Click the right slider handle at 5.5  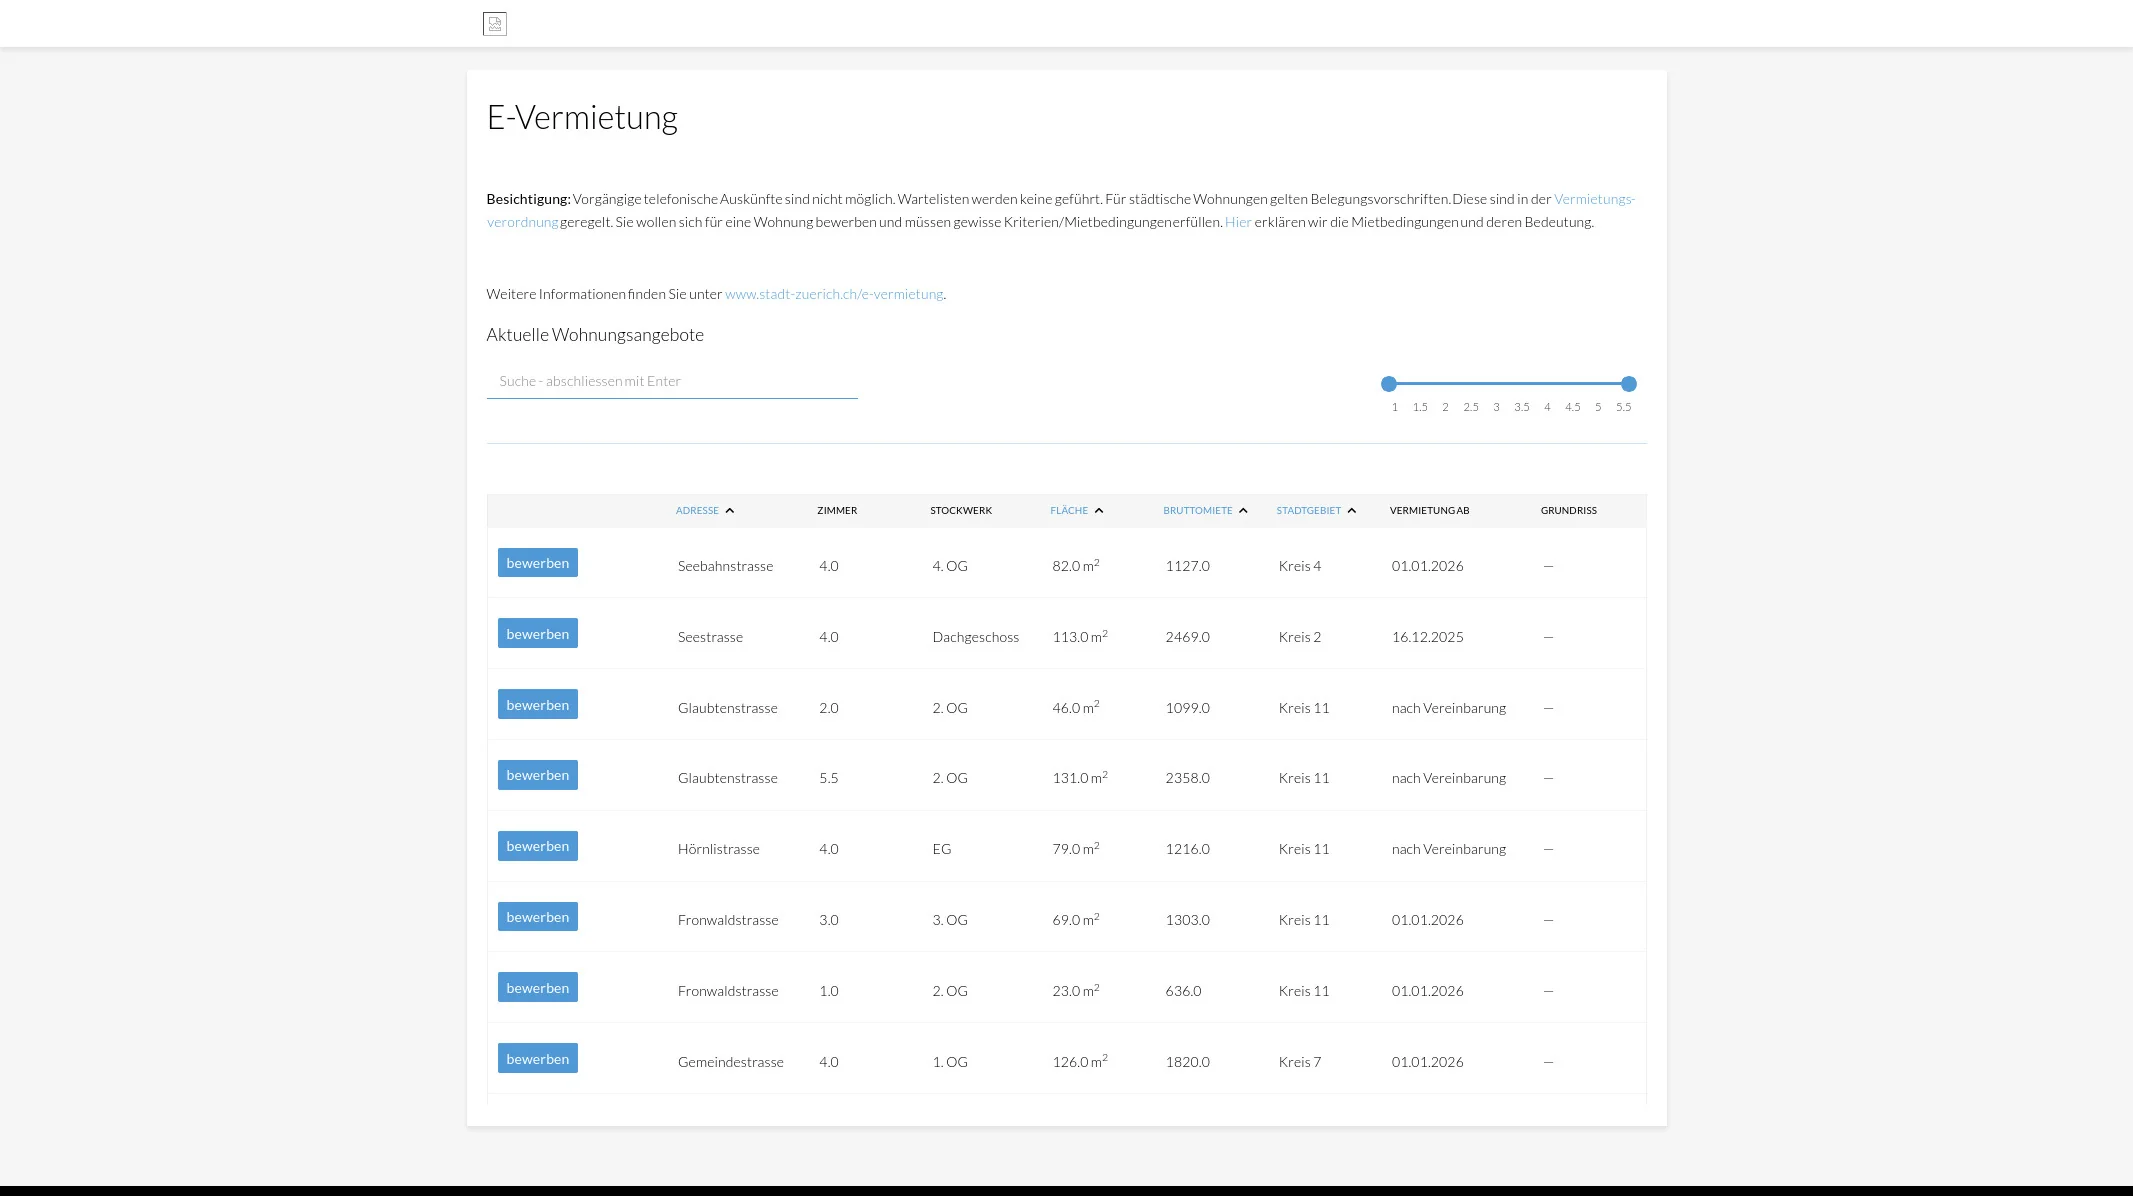(1628, 384)
